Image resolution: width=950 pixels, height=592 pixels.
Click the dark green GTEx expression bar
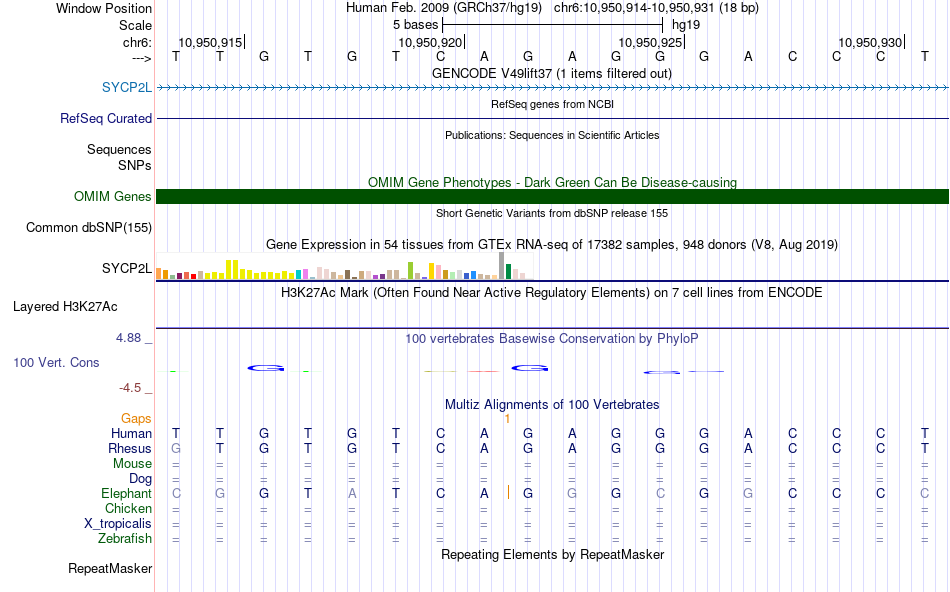click(508, 271)
